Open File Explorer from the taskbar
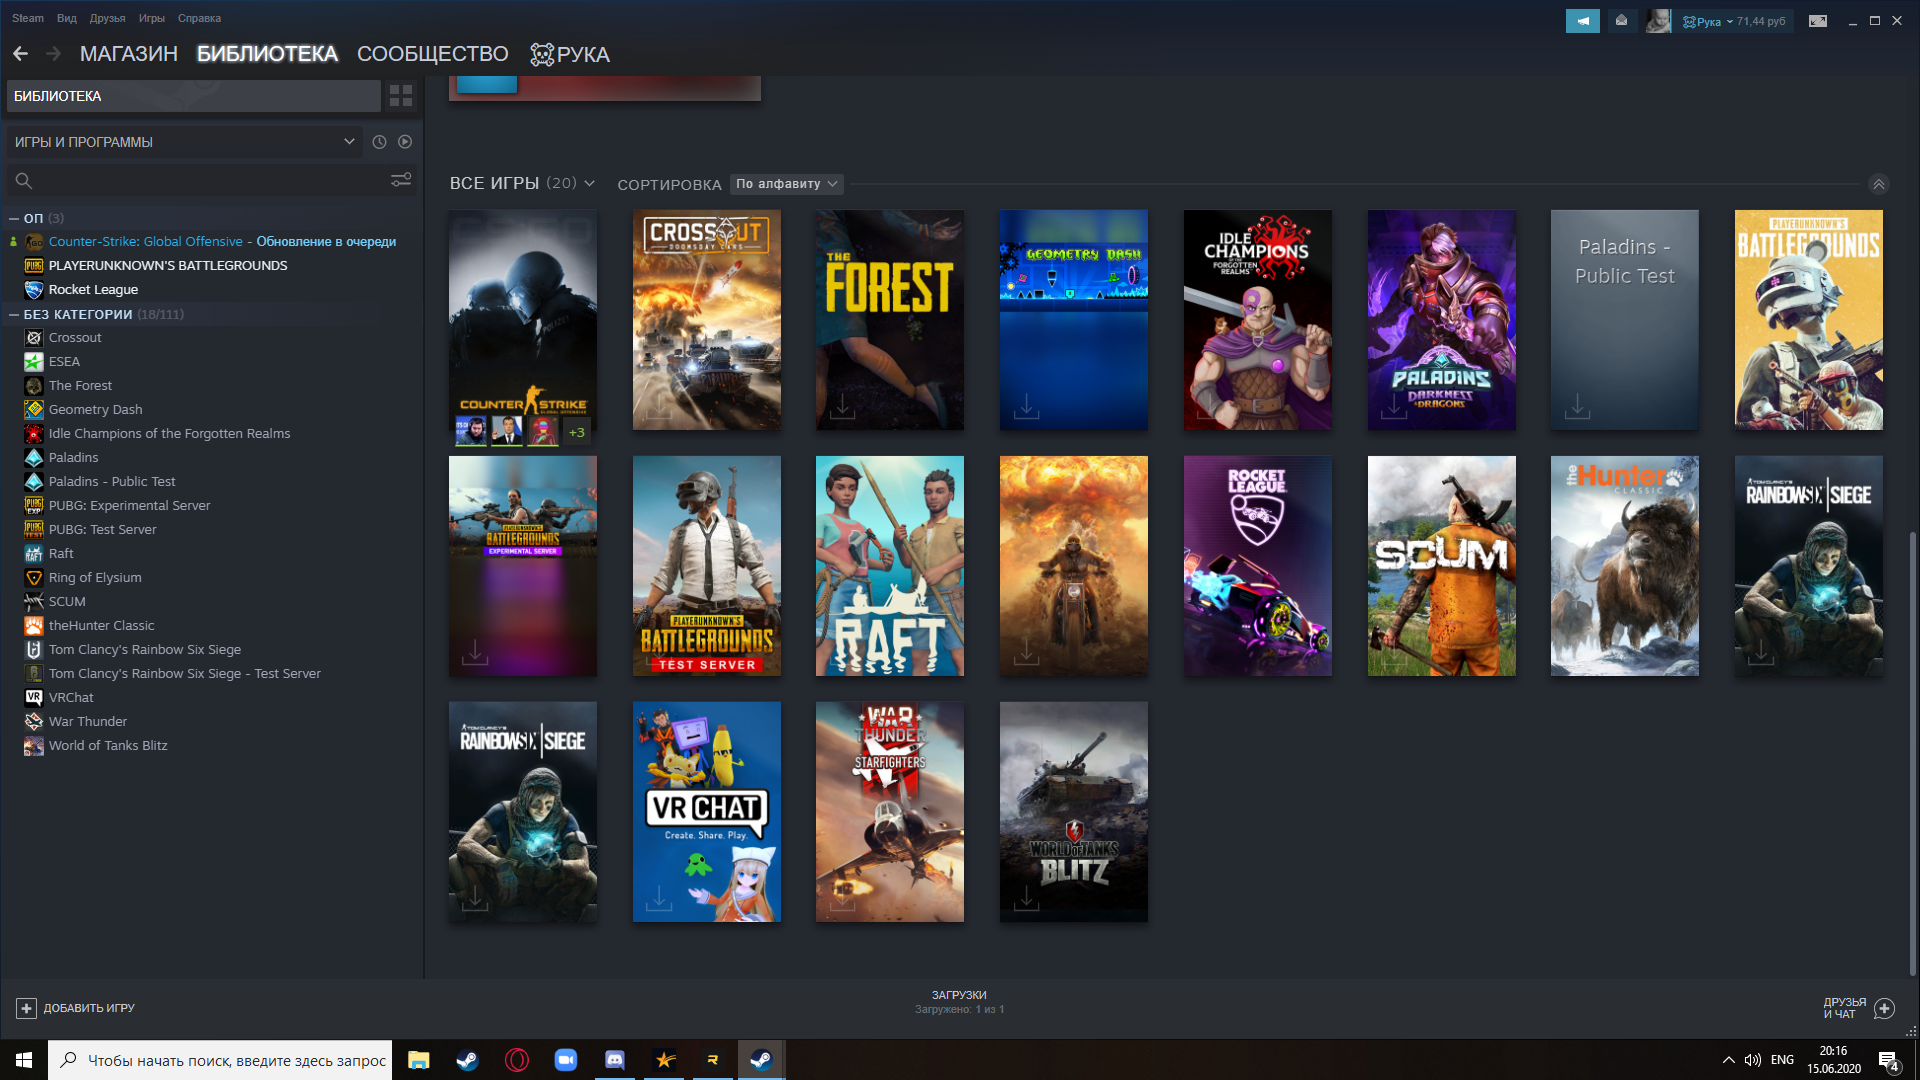Screen dimensions: 1920x1080 point(418,1060)
